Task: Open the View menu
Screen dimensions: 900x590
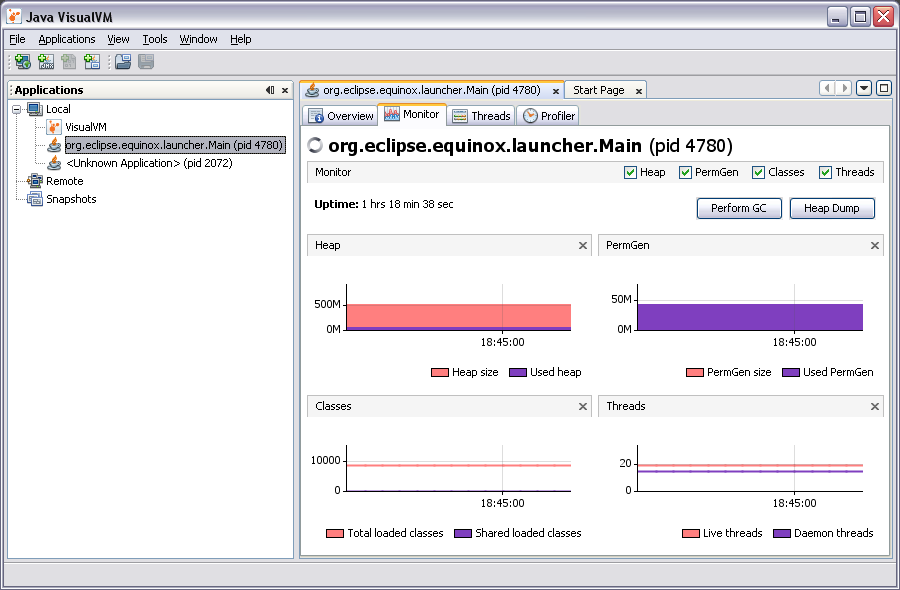Action: 118,39
